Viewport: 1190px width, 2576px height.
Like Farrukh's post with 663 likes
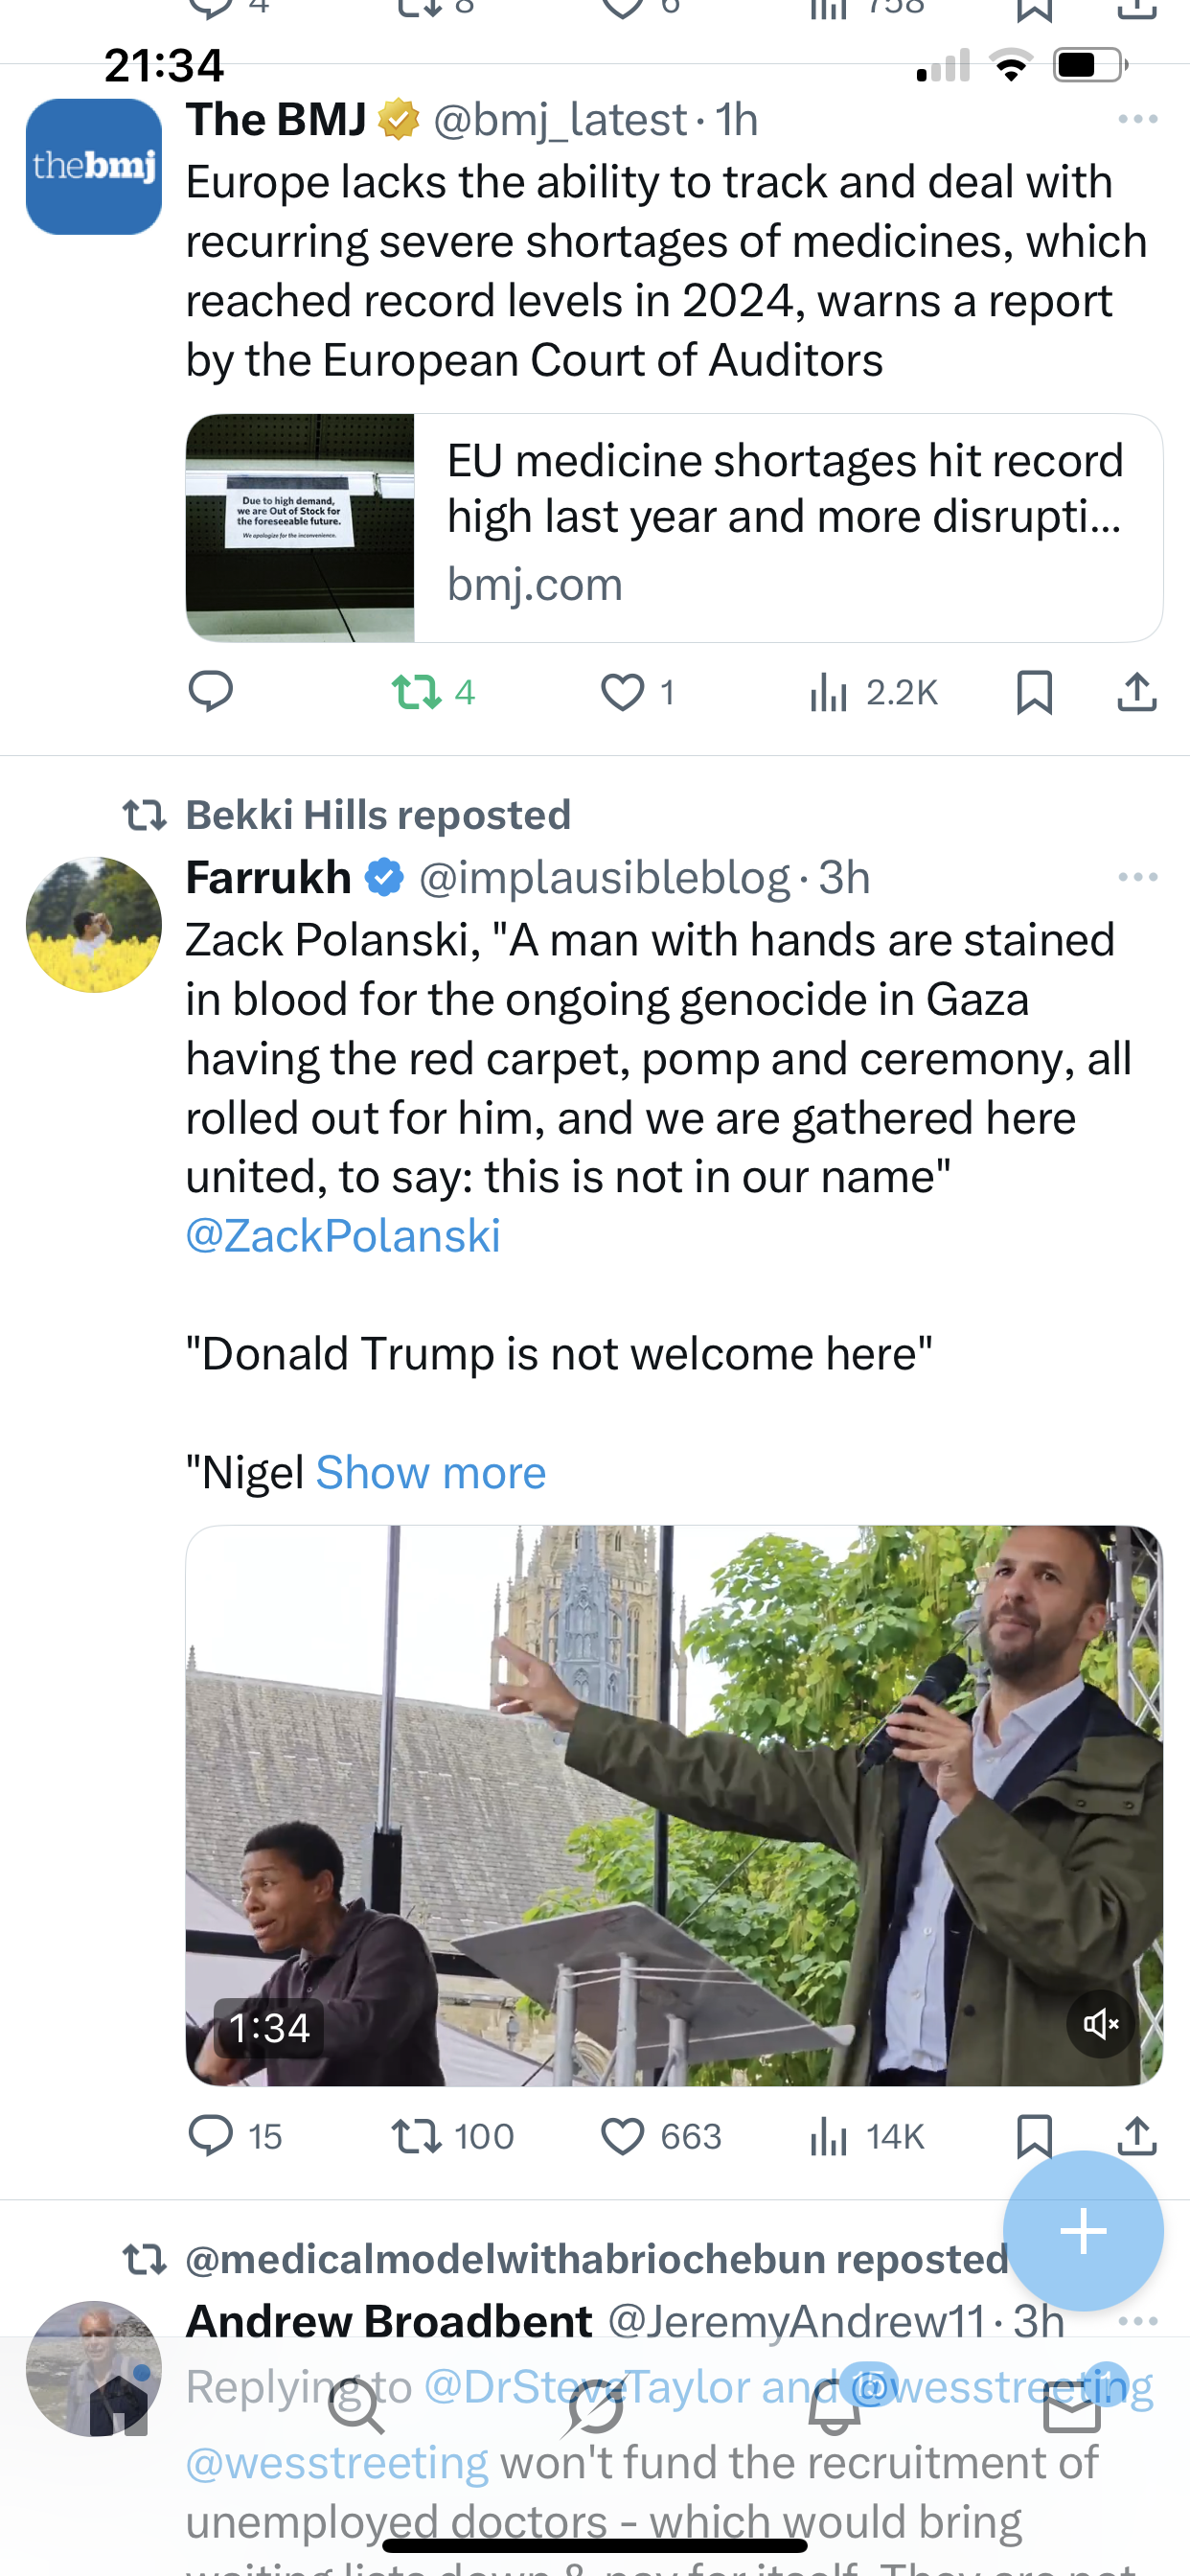pyautogui.click(x=622, y=2136)
